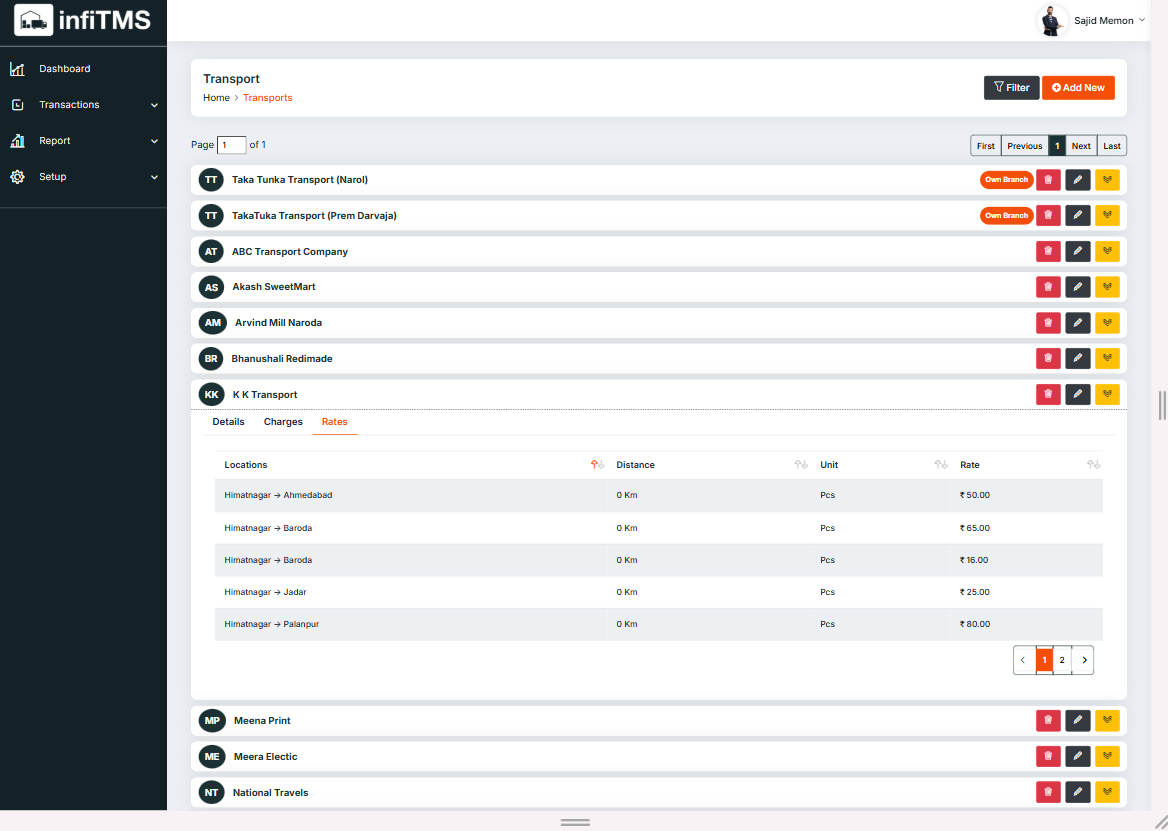Sort the table by Rate column

(x=1093, y=465)
